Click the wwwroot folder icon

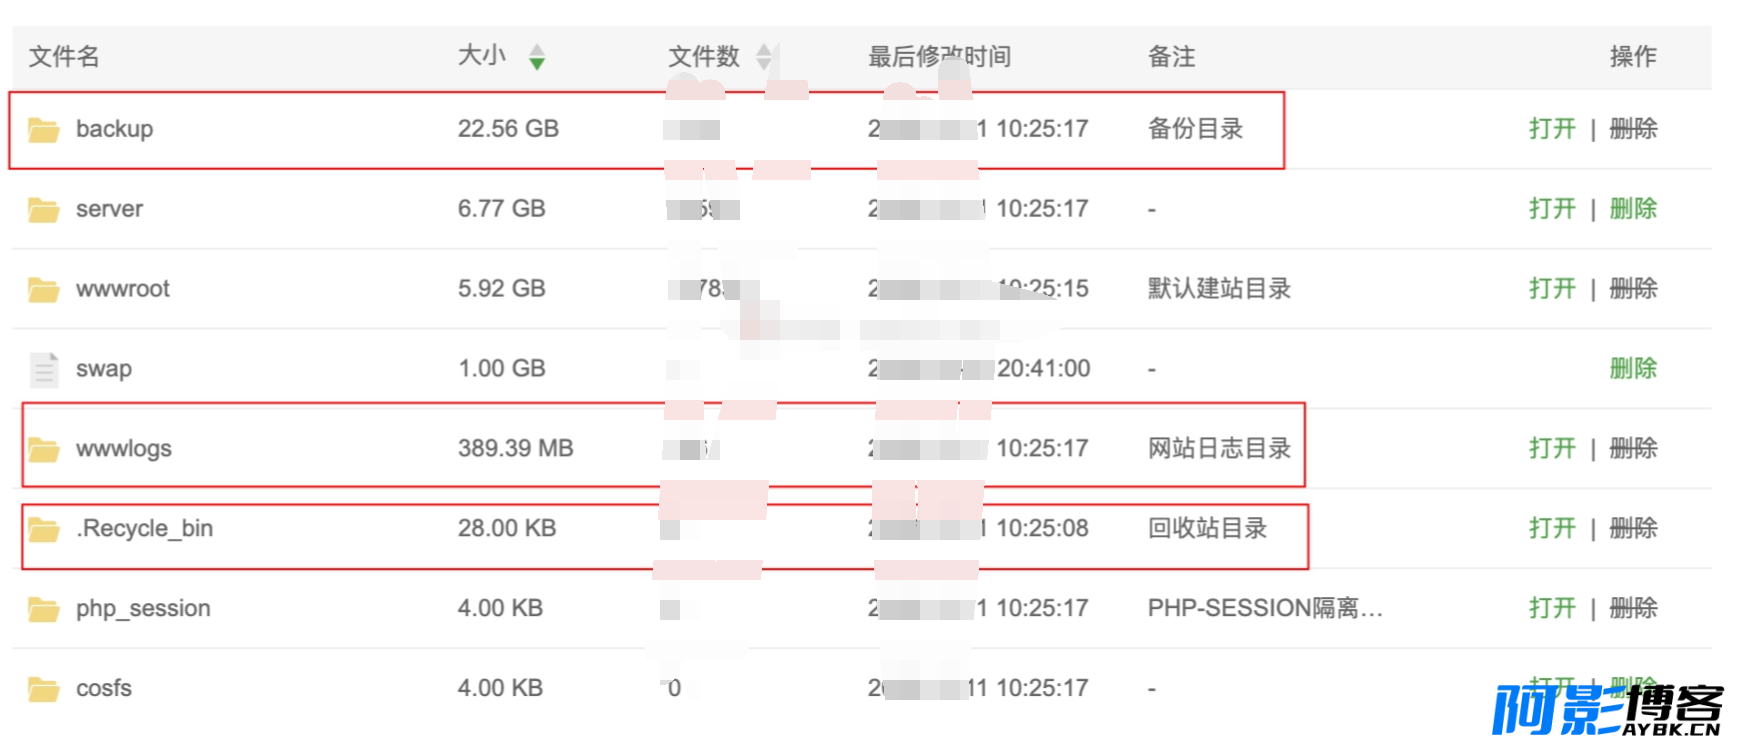click(x=43, y=289)
